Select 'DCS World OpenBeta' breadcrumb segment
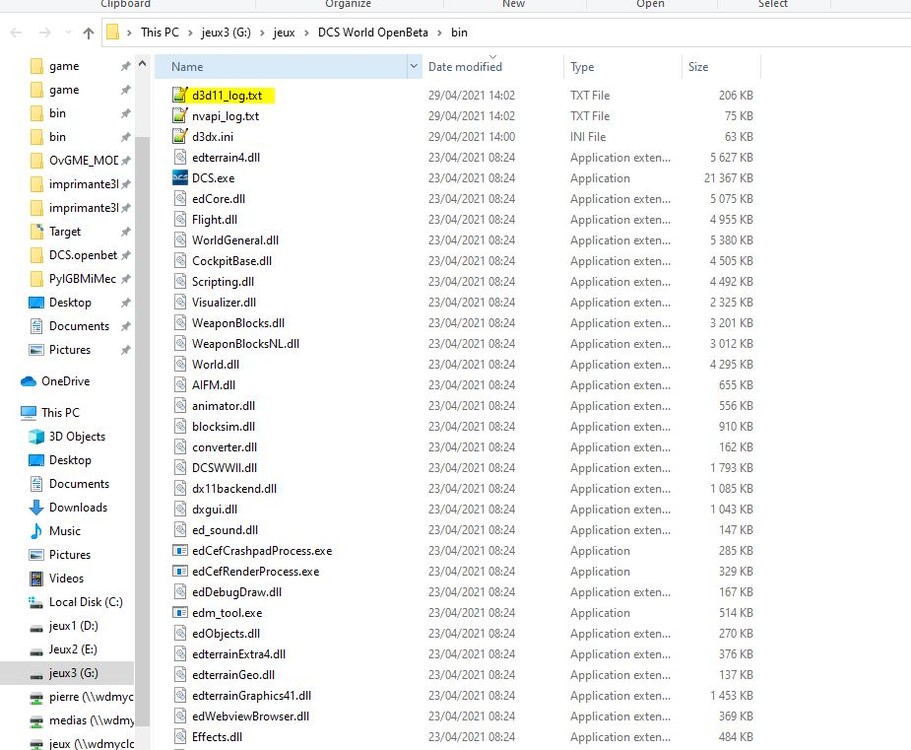The height and width of the screenshot is (750, 911). pyautogui.click(x=372, y=33)
